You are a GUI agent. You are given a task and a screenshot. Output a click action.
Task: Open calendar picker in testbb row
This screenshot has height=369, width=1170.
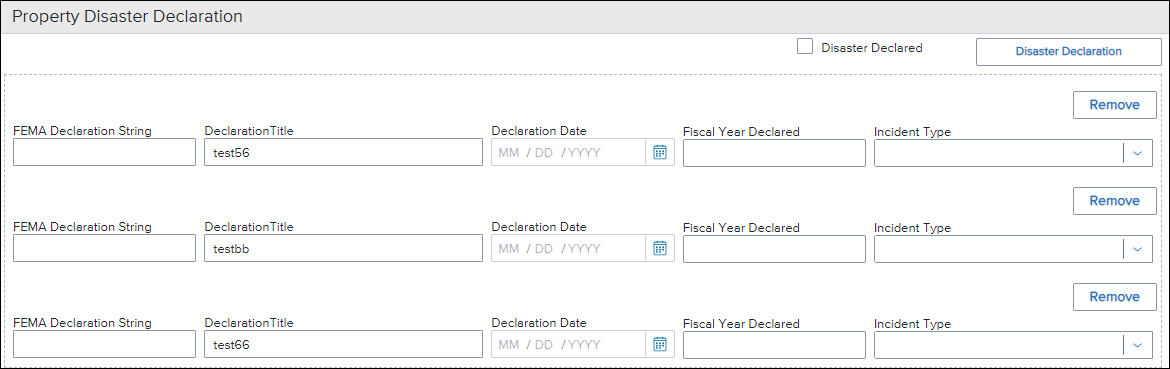(660, 249)
